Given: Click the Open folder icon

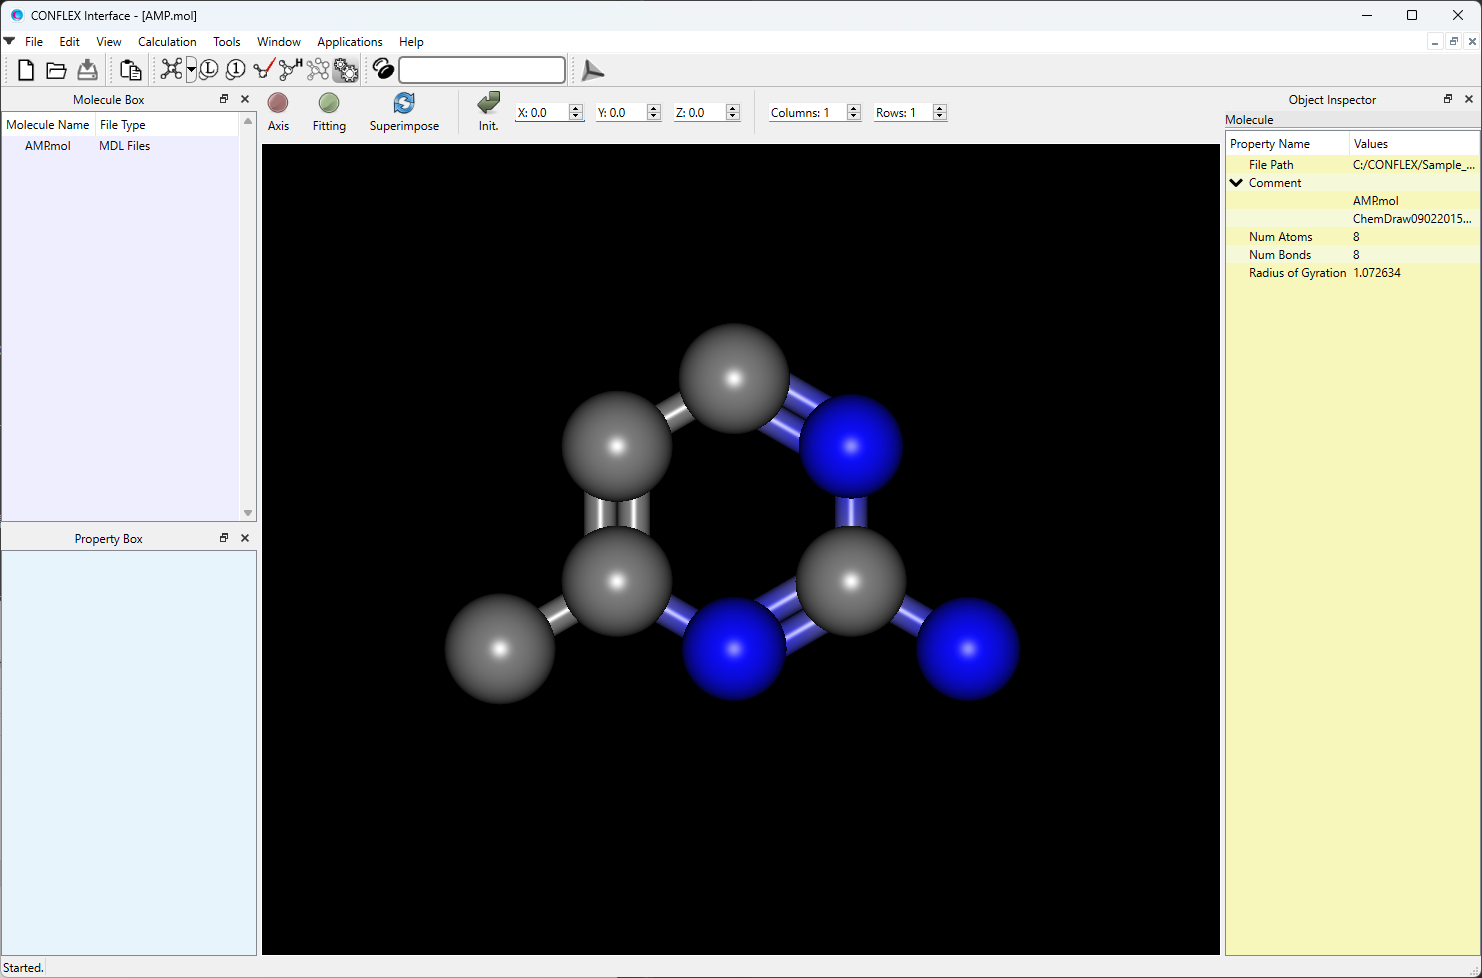Looking at the screenshot, I should point(56,70).
